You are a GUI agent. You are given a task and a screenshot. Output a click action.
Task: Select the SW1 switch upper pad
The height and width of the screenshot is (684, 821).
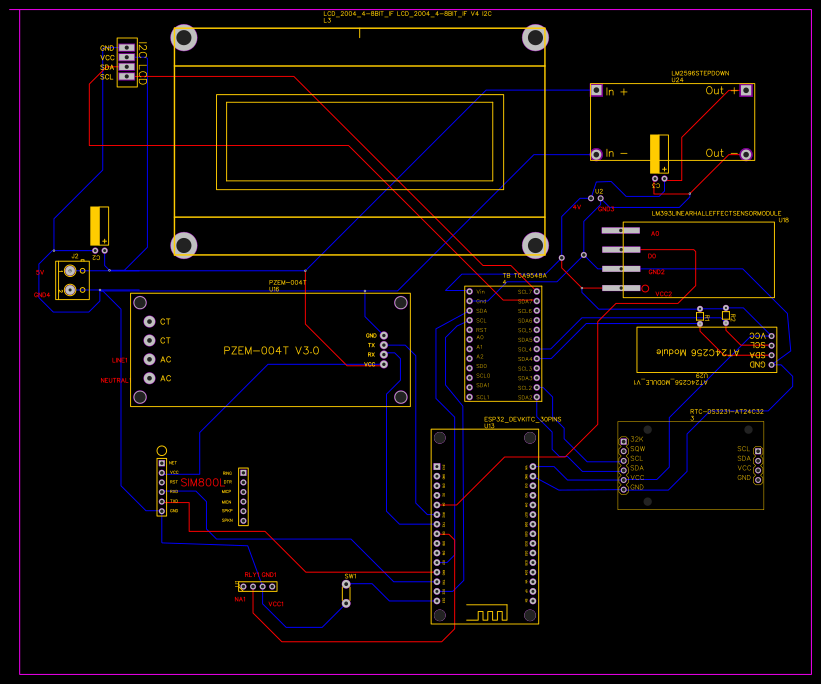click(346, 584)
